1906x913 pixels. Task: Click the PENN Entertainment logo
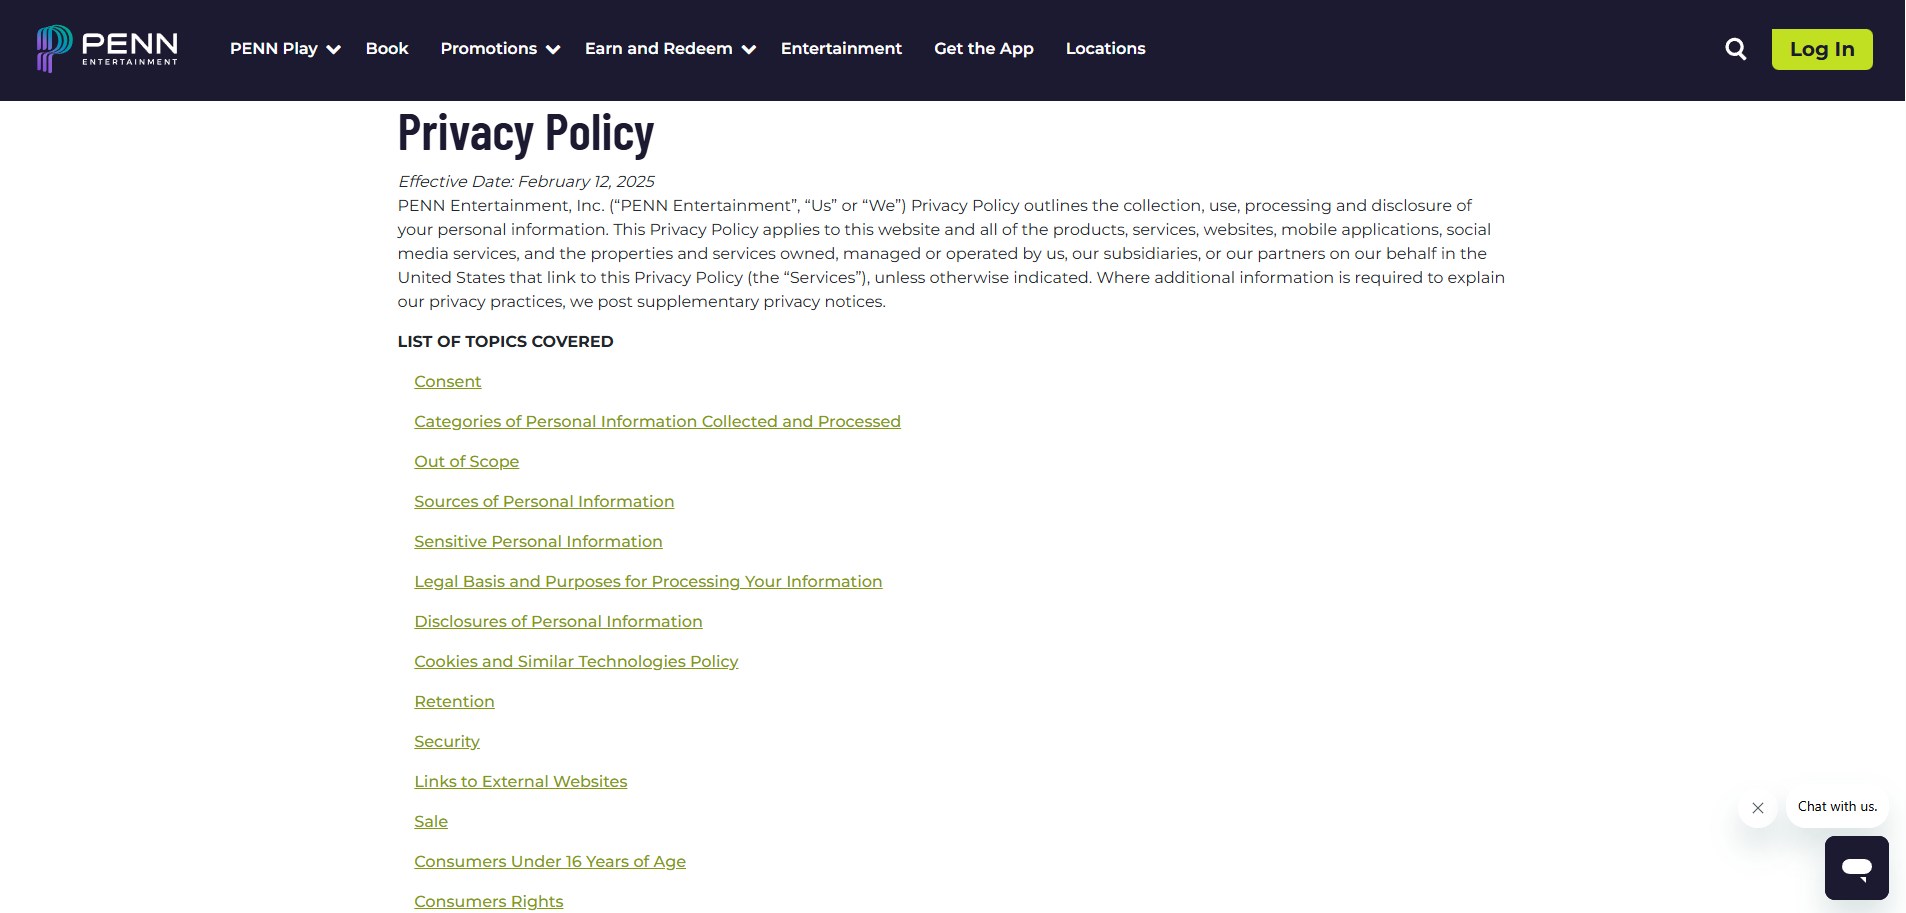click(x=107, y=49)
